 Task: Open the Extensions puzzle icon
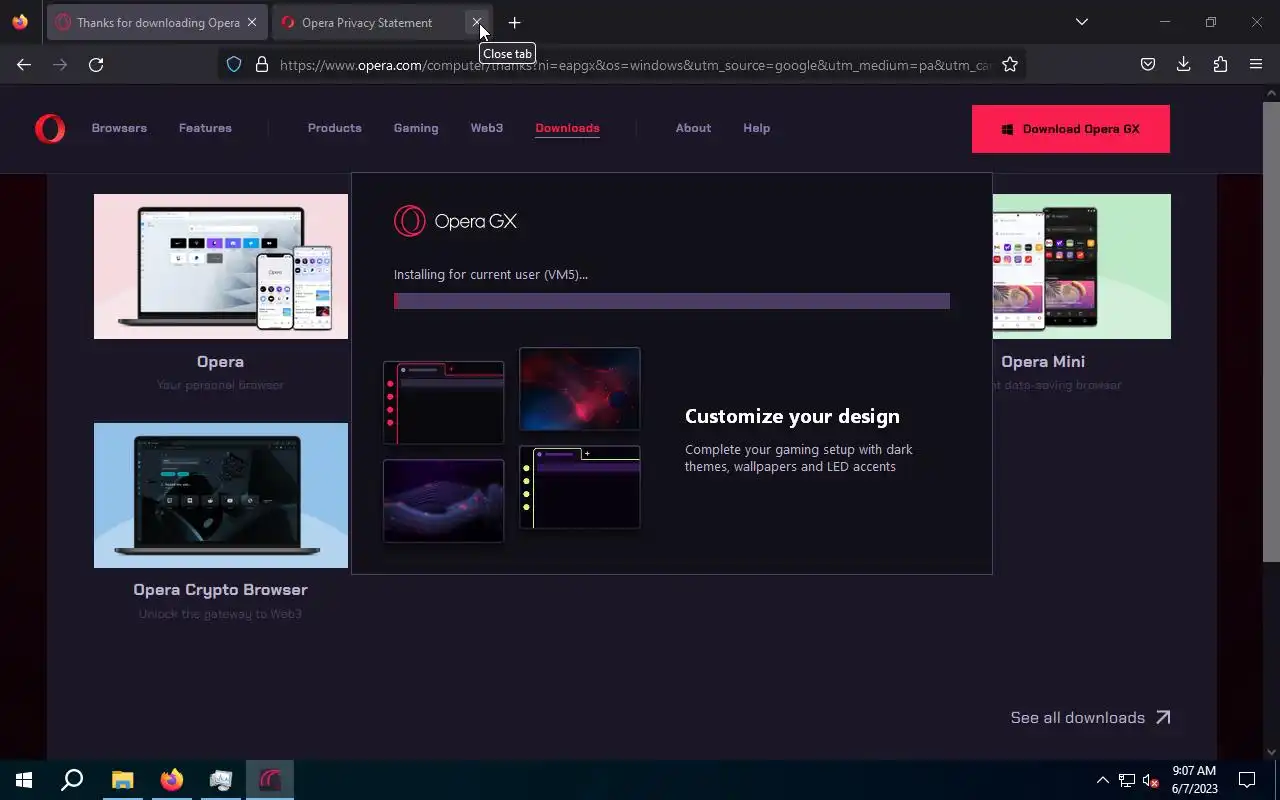click(1220, 64)
